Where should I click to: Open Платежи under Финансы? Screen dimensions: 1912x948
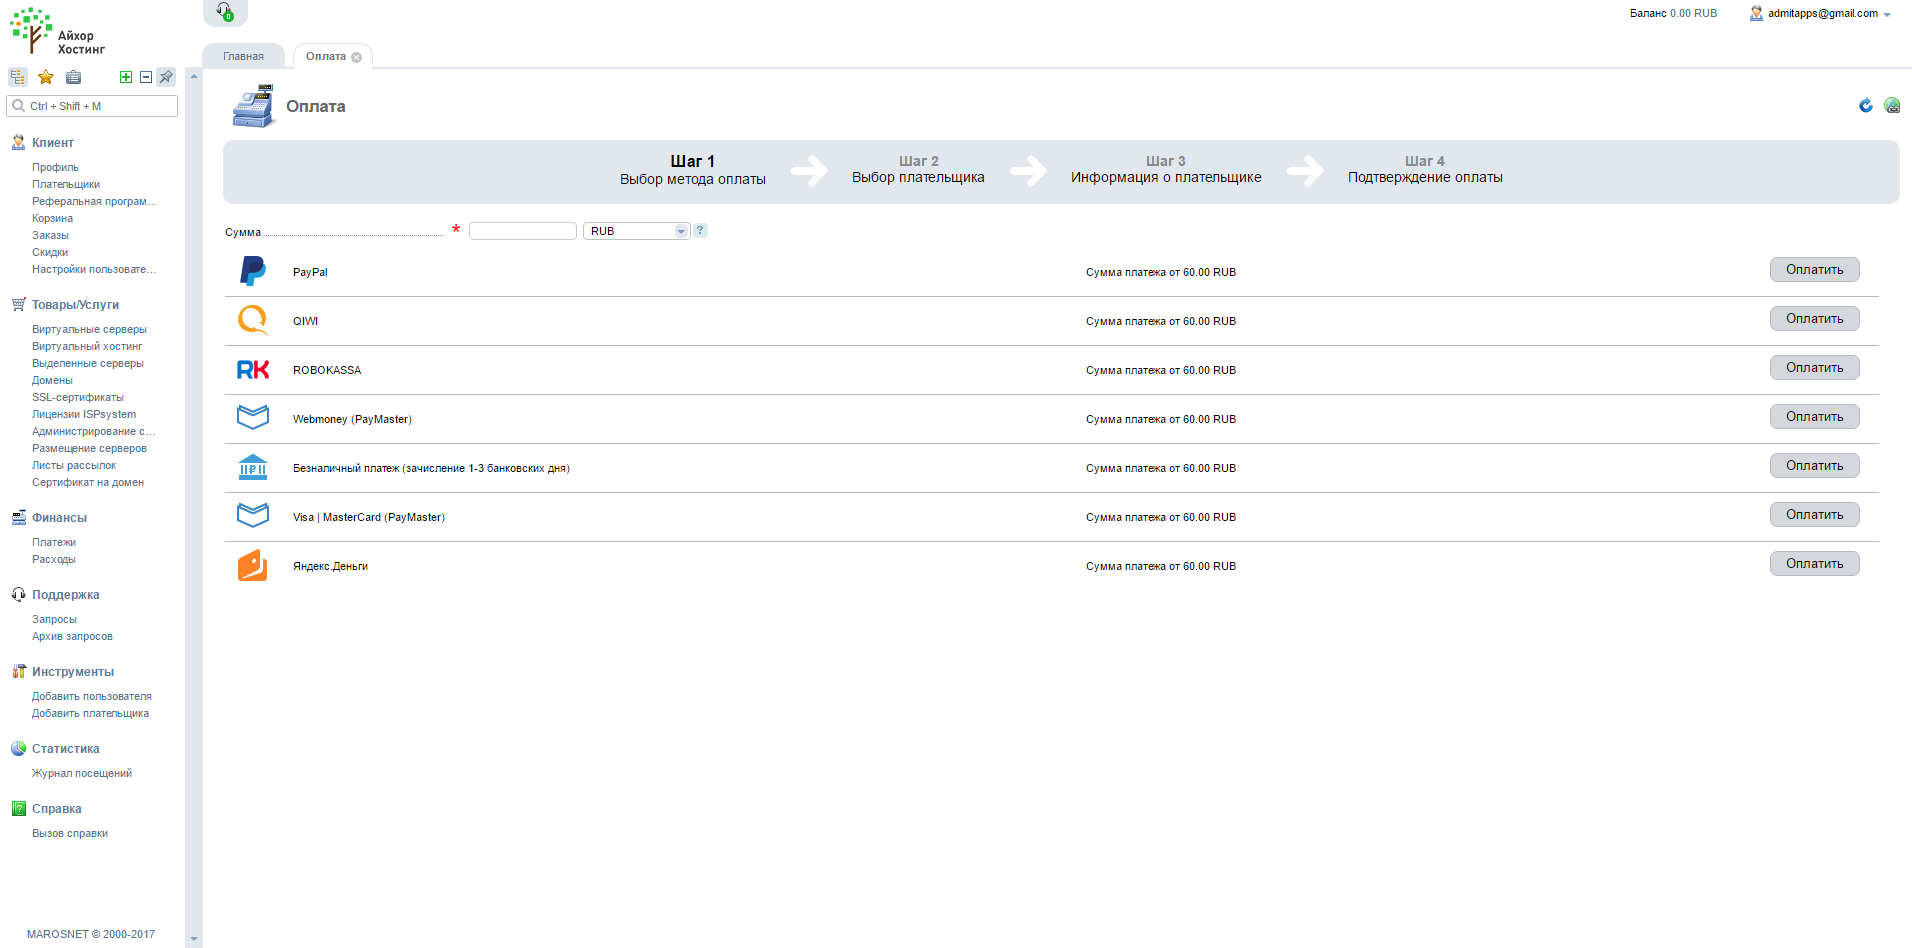click(x=54, y=543)
